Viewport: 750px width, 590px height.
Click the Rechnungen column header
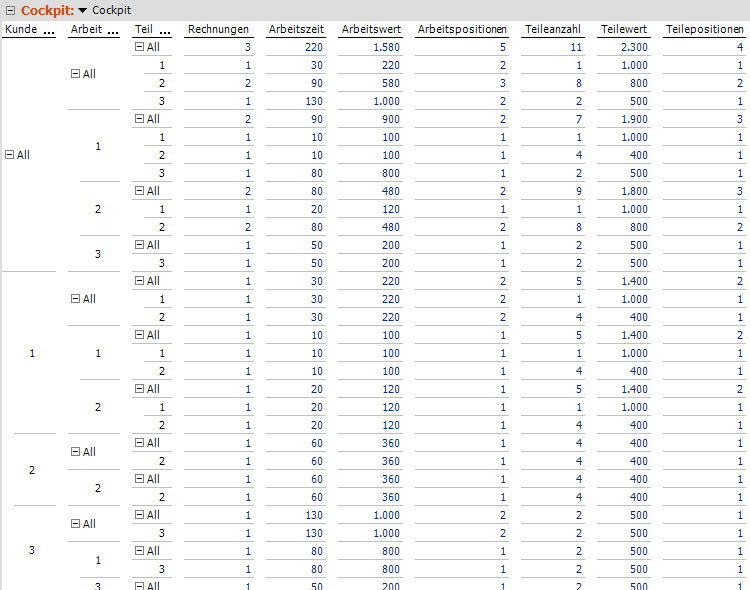point(218,30)
